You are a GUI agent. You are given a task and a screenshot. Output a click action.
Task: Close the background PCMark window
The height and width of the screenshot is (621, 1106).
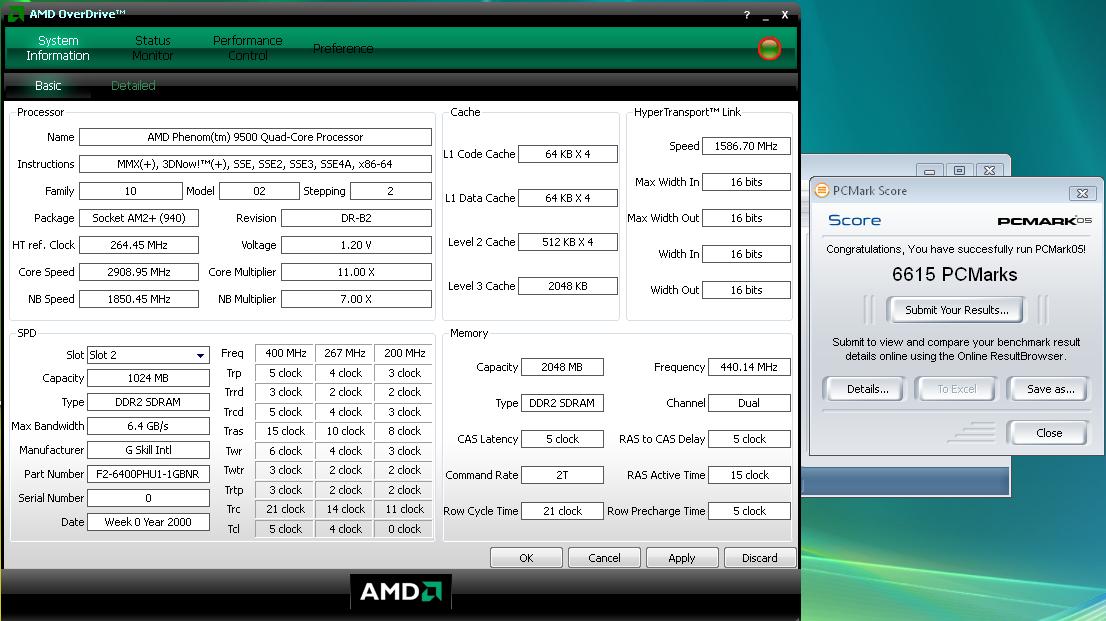coord(990,170)
